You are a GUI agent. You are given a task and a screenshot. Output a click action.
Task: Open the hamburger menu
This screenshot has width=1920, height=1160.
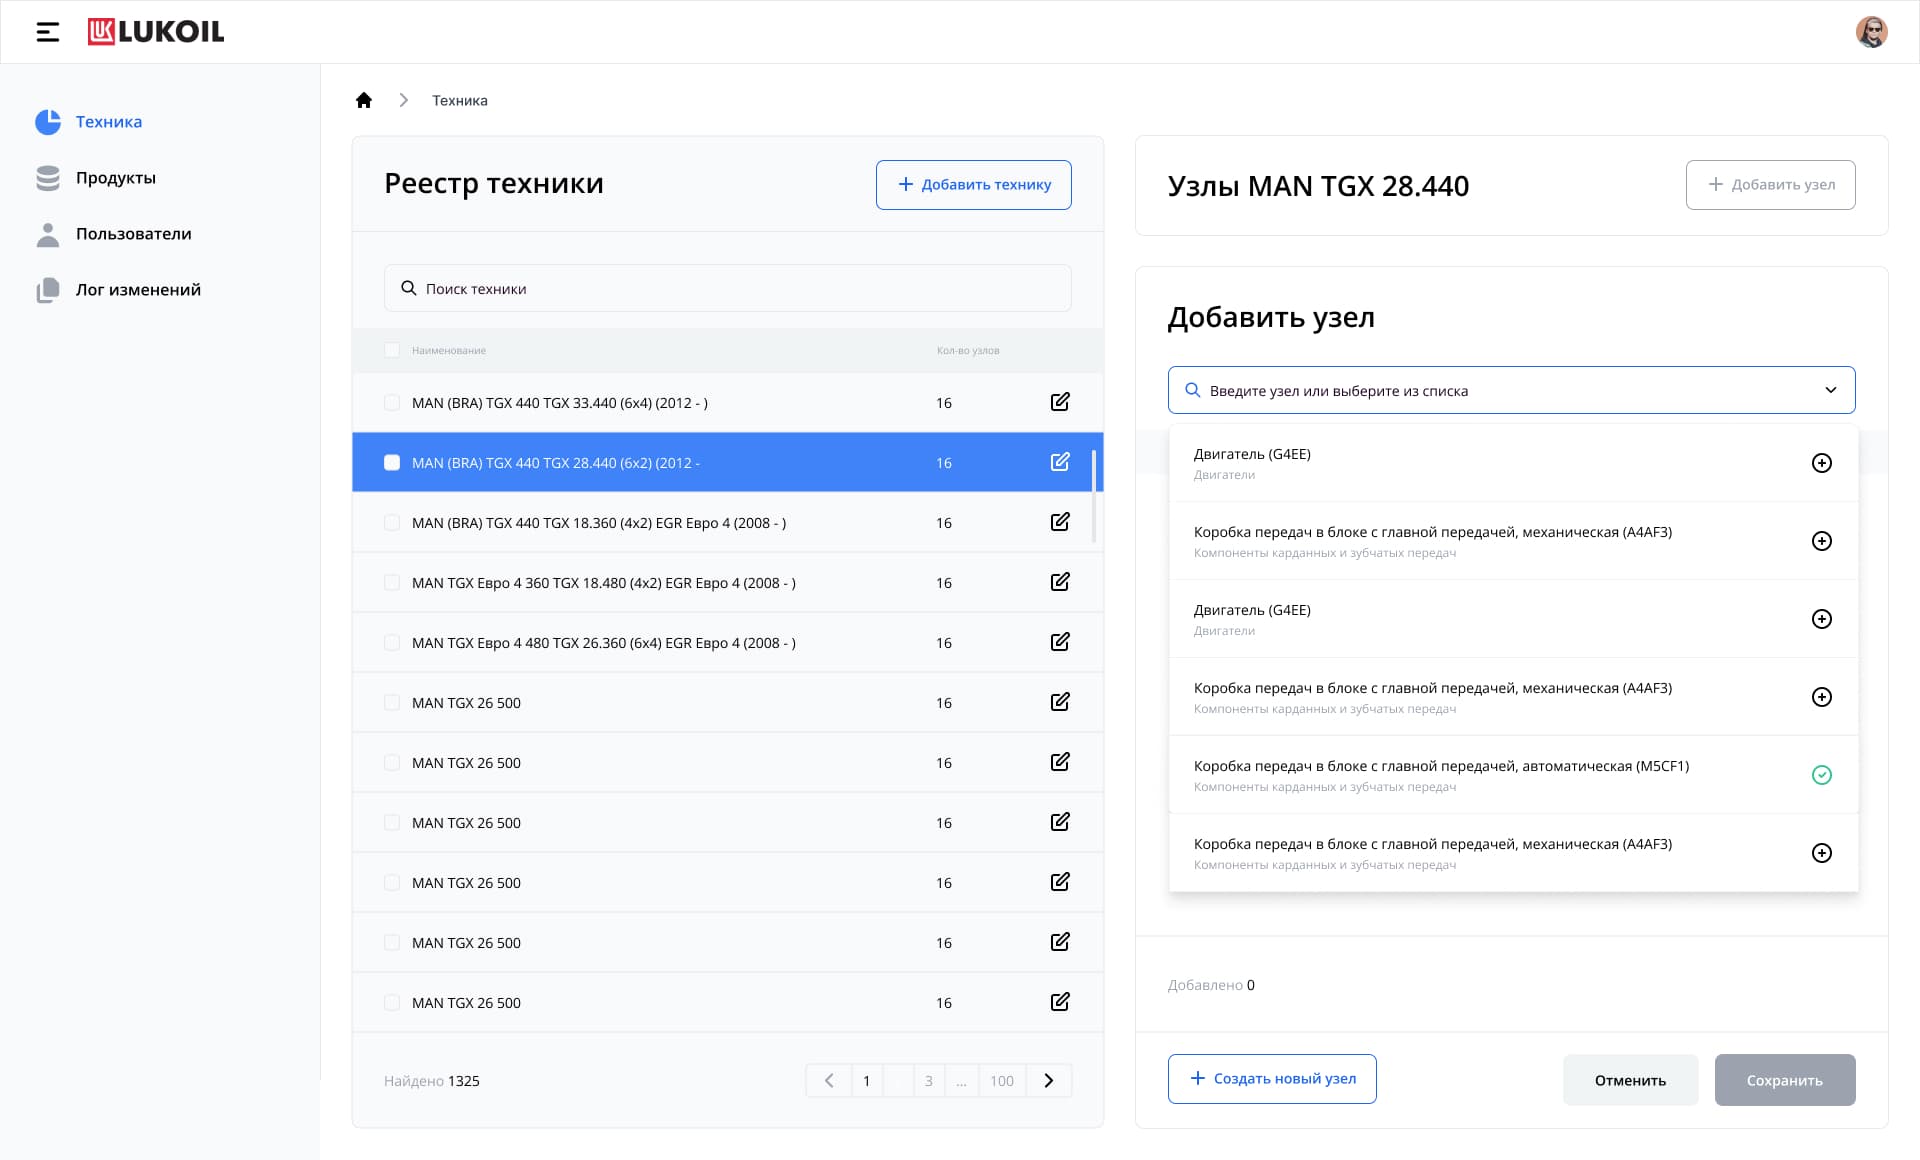(x=47, y=32)
